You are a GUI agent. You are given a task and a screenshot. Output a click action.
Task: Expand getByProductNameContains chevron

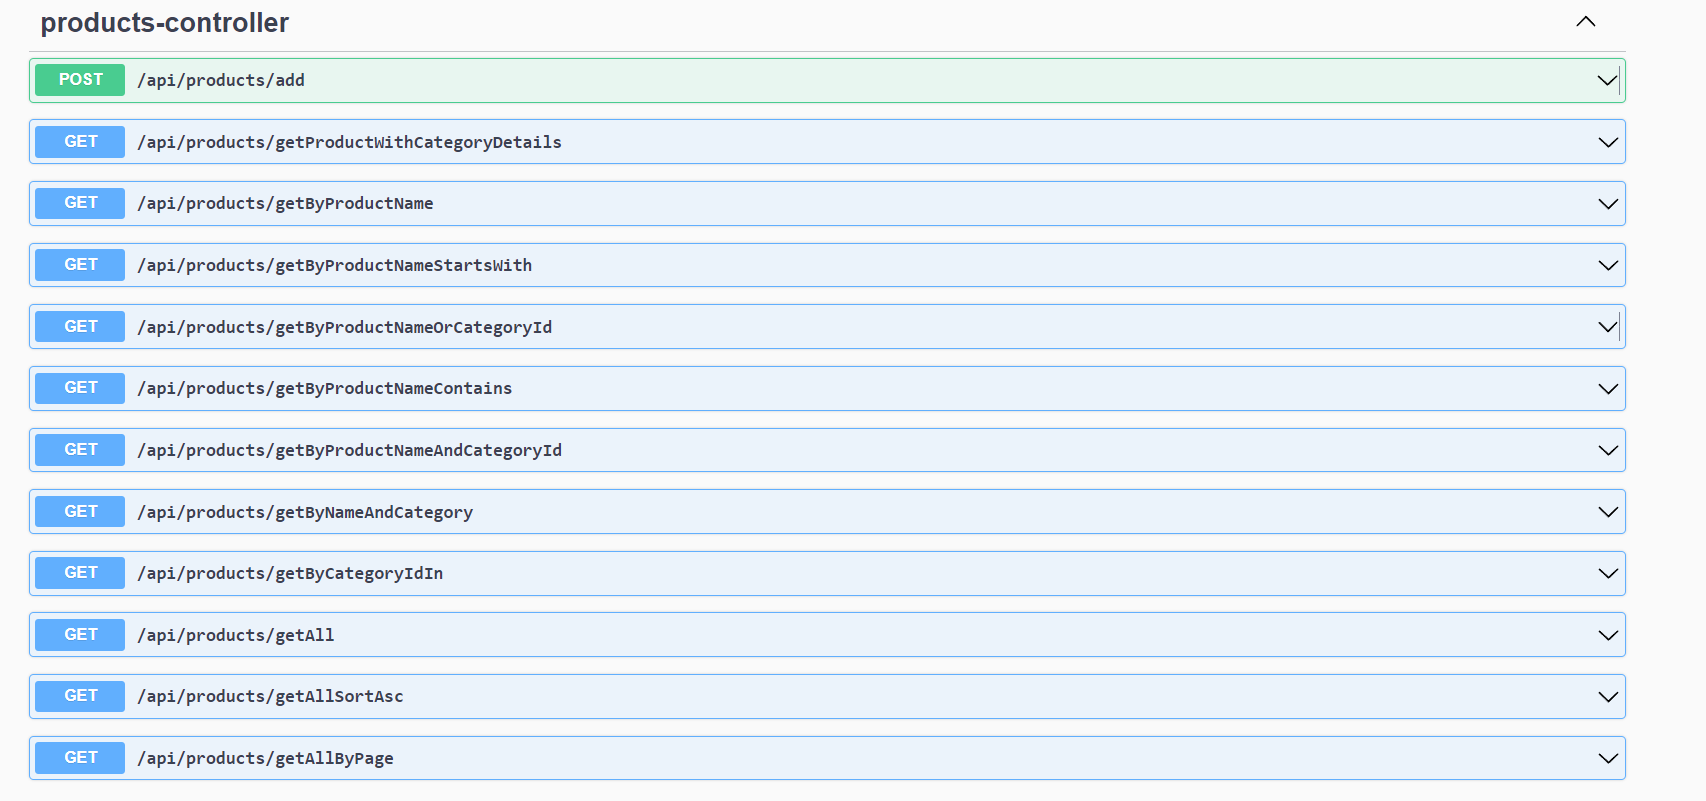click(1607, 389)
